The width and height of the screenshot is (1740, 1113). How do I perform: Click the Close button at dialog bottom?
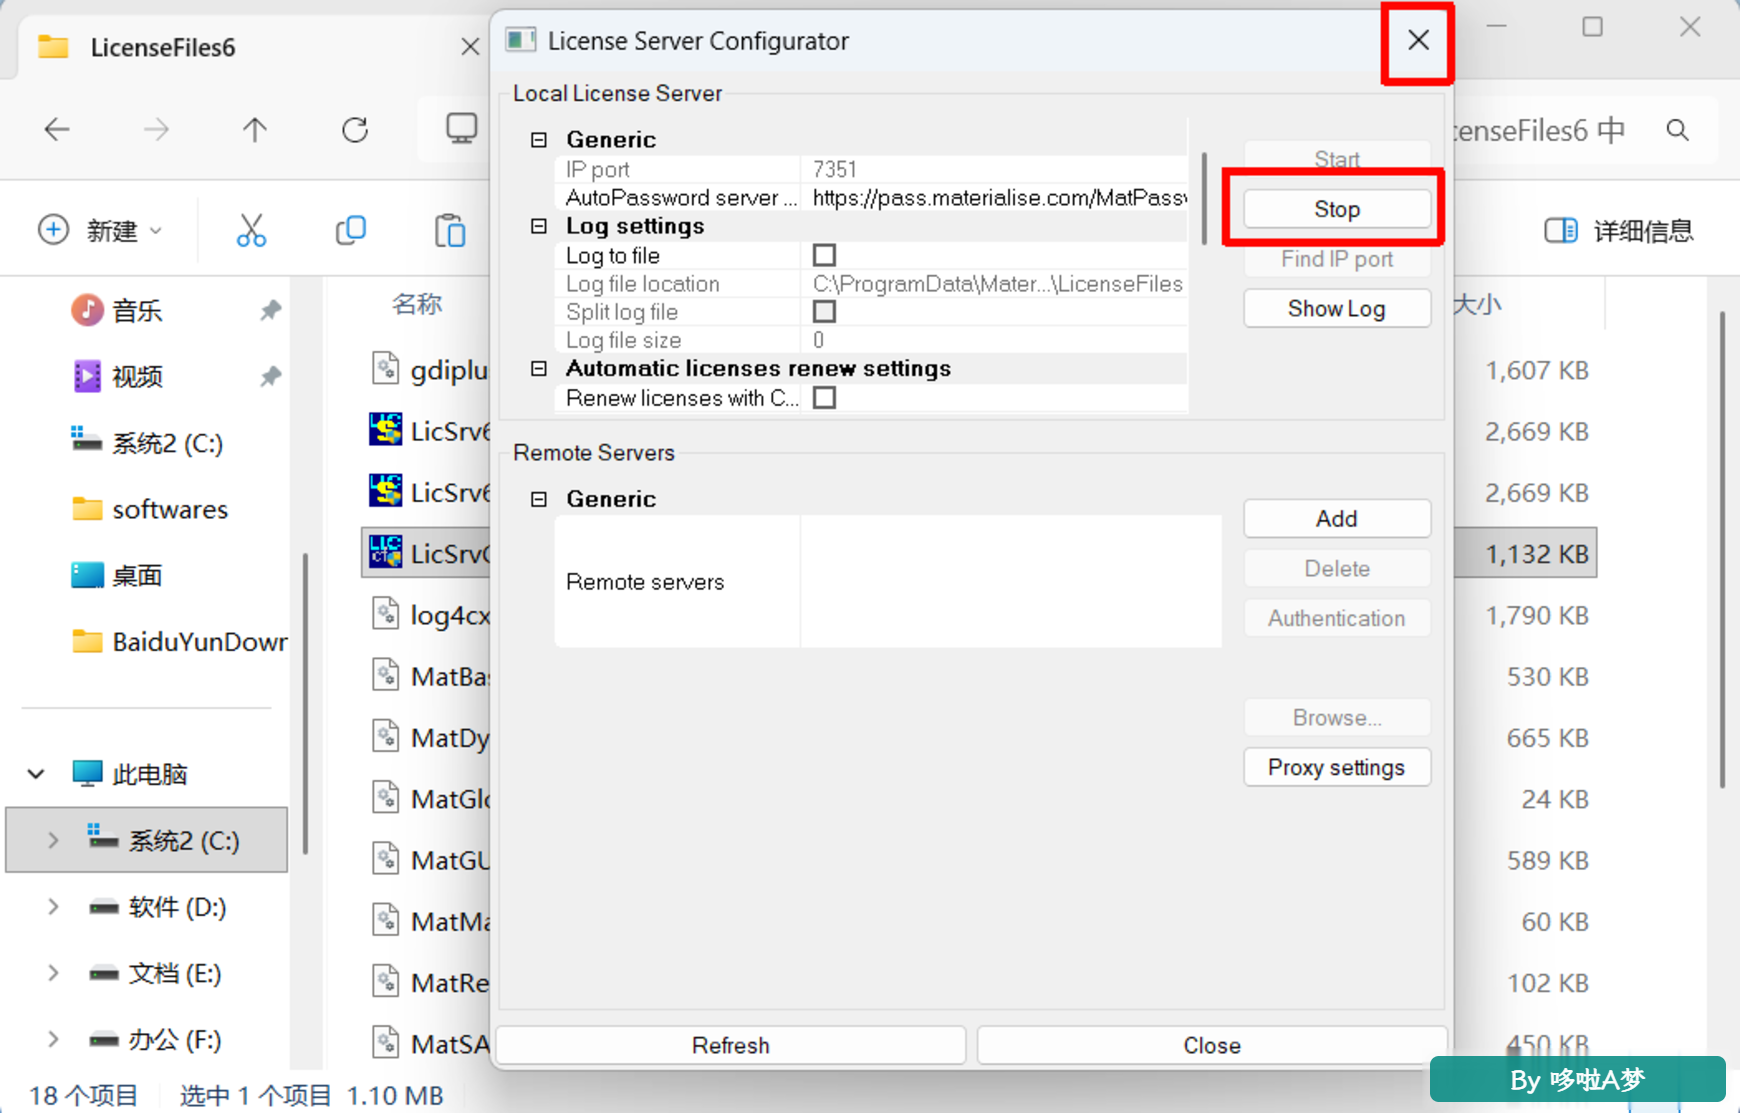[1212, 1045]
